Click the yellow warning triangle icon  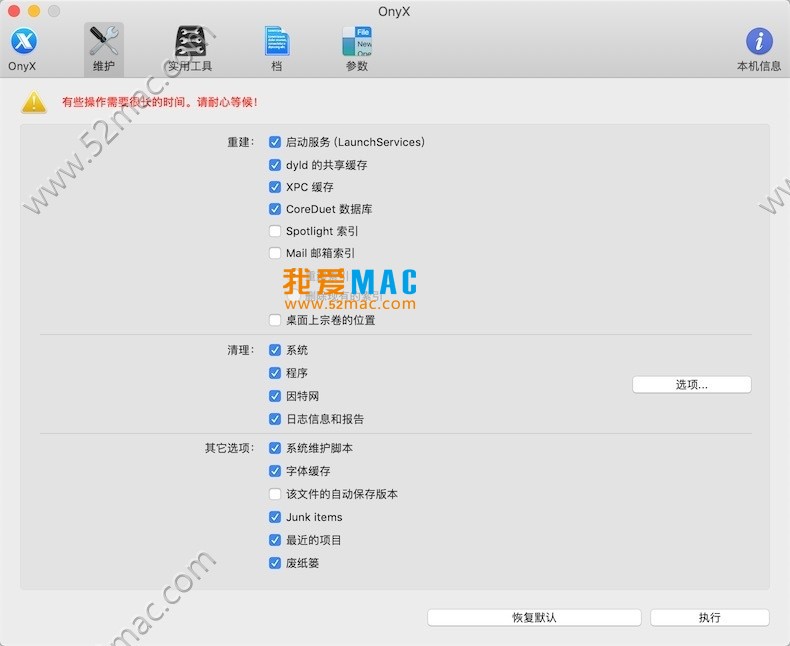[x=34, y=102]
